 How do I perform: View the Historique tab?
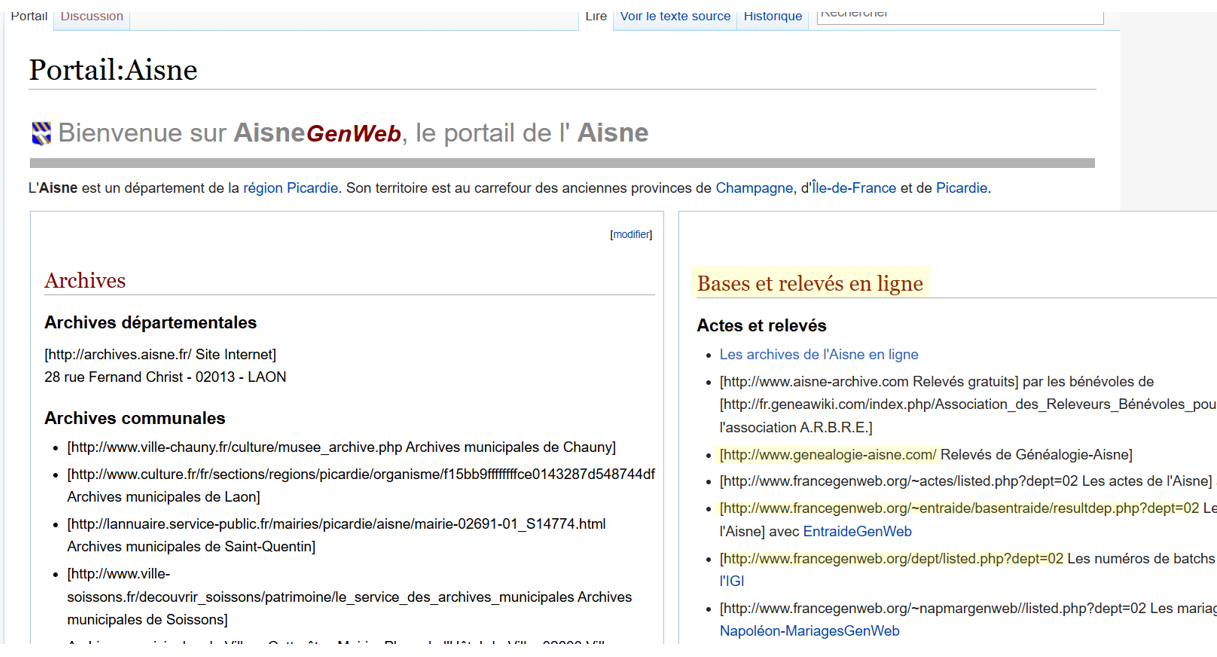click(x=772, y=16)
